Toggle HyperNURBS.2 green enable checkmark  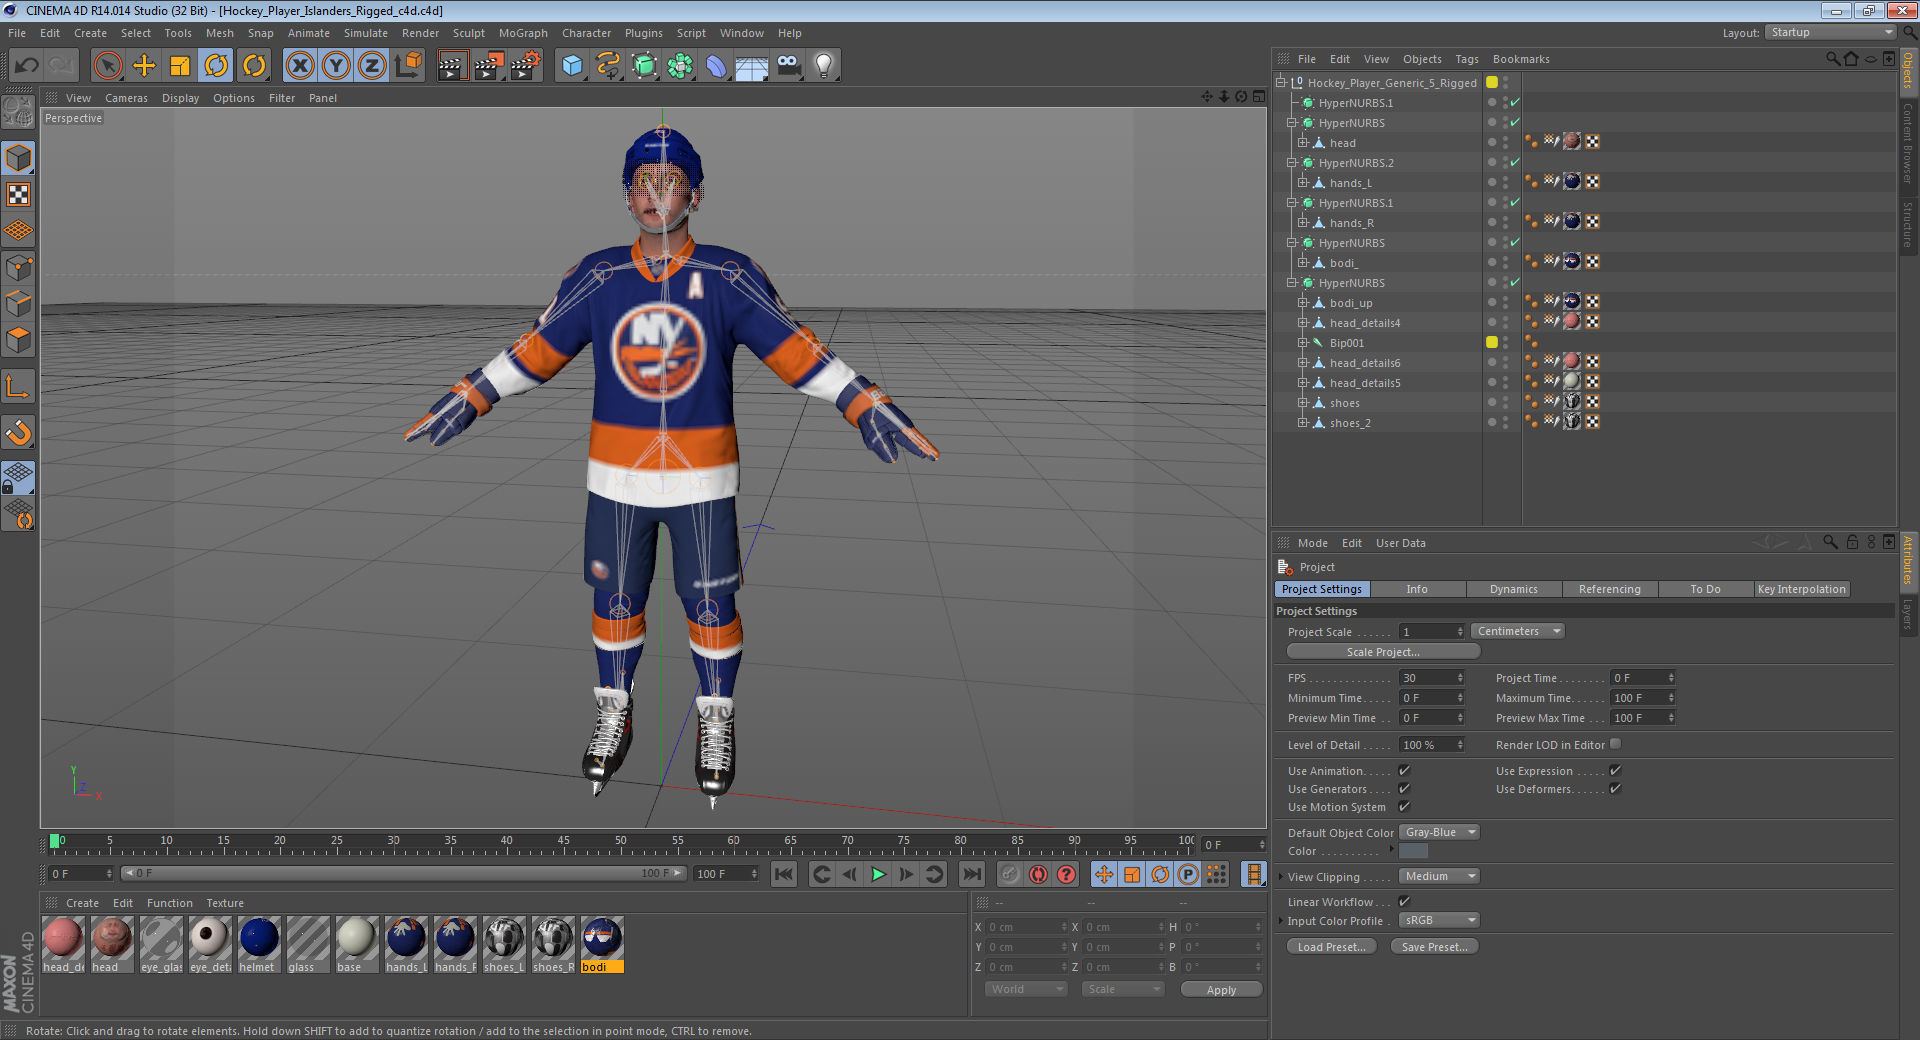click(1515, 162)
